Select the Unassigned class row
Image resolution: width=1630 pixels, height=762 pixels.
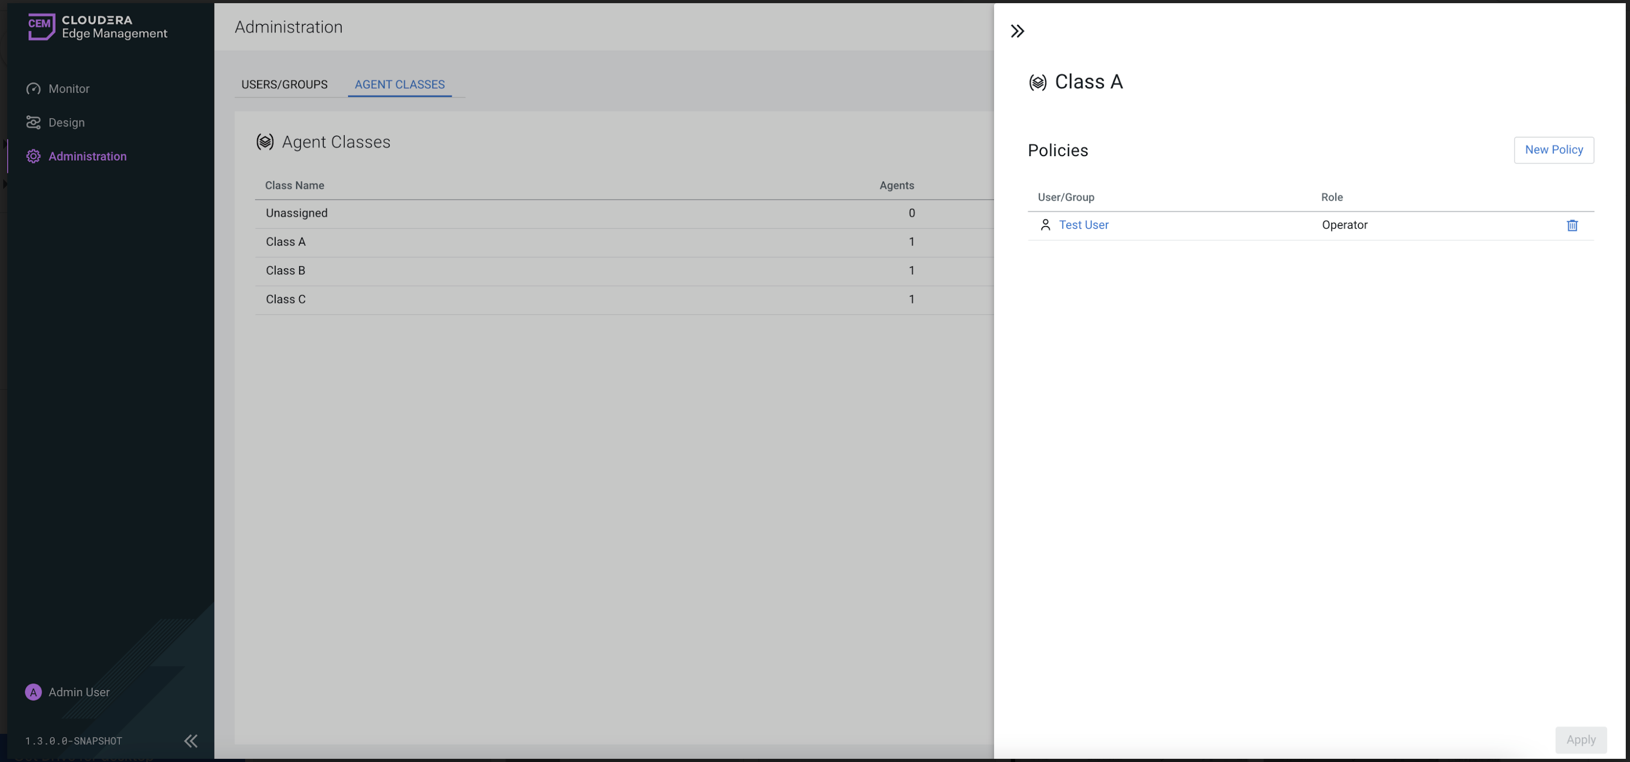(x=297, y=213)
